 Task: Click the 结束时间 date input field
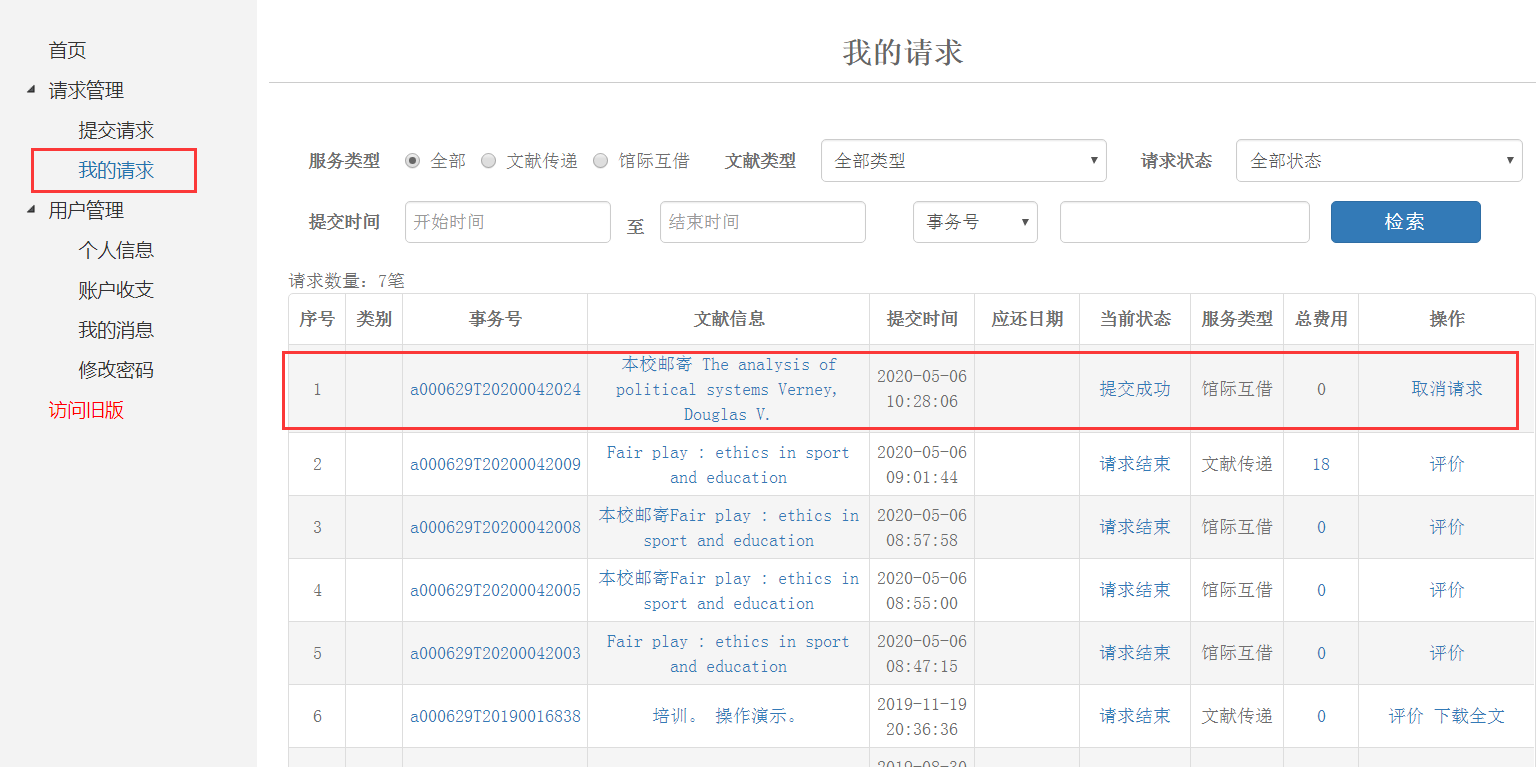762,222
